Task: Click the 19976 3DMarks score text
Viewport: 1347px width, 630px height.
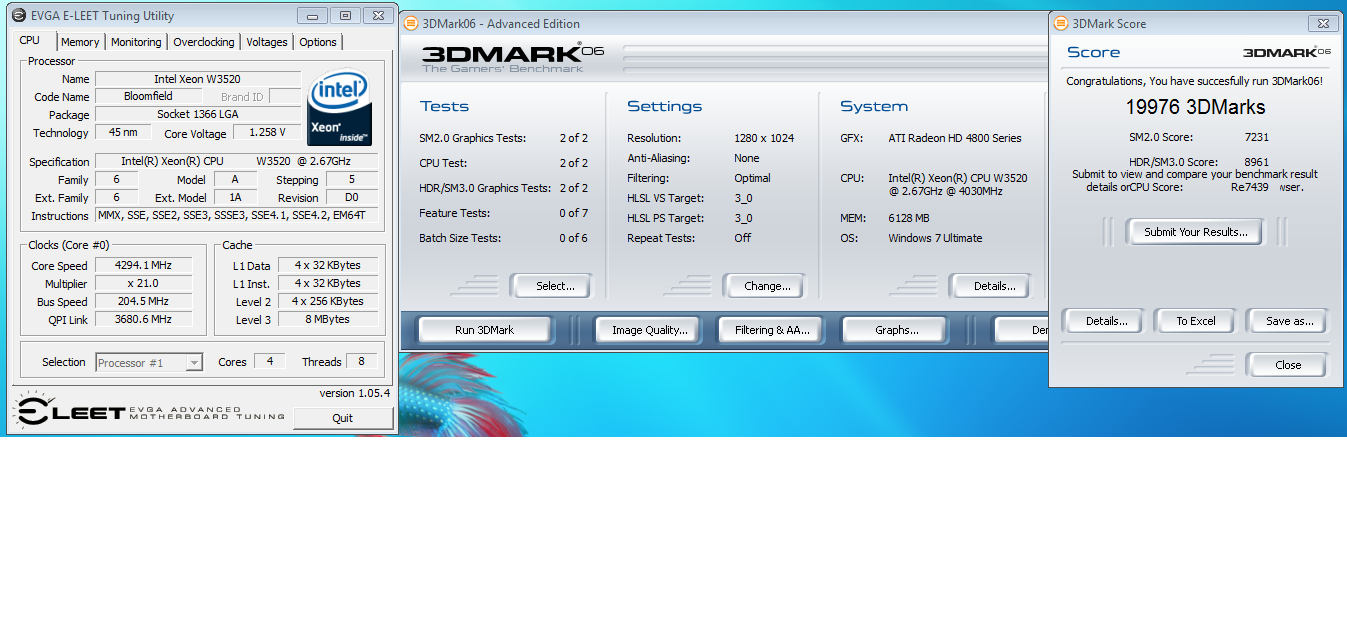Action: click(x=1195, y=108)
